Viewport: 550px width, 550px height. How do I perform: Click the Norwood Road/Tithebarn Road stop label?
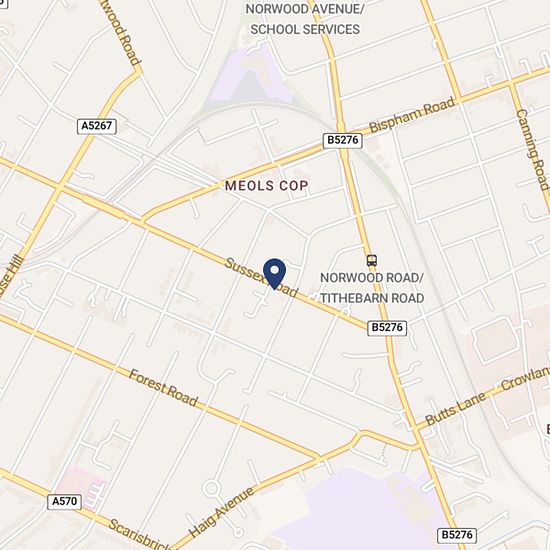(372, 288)
